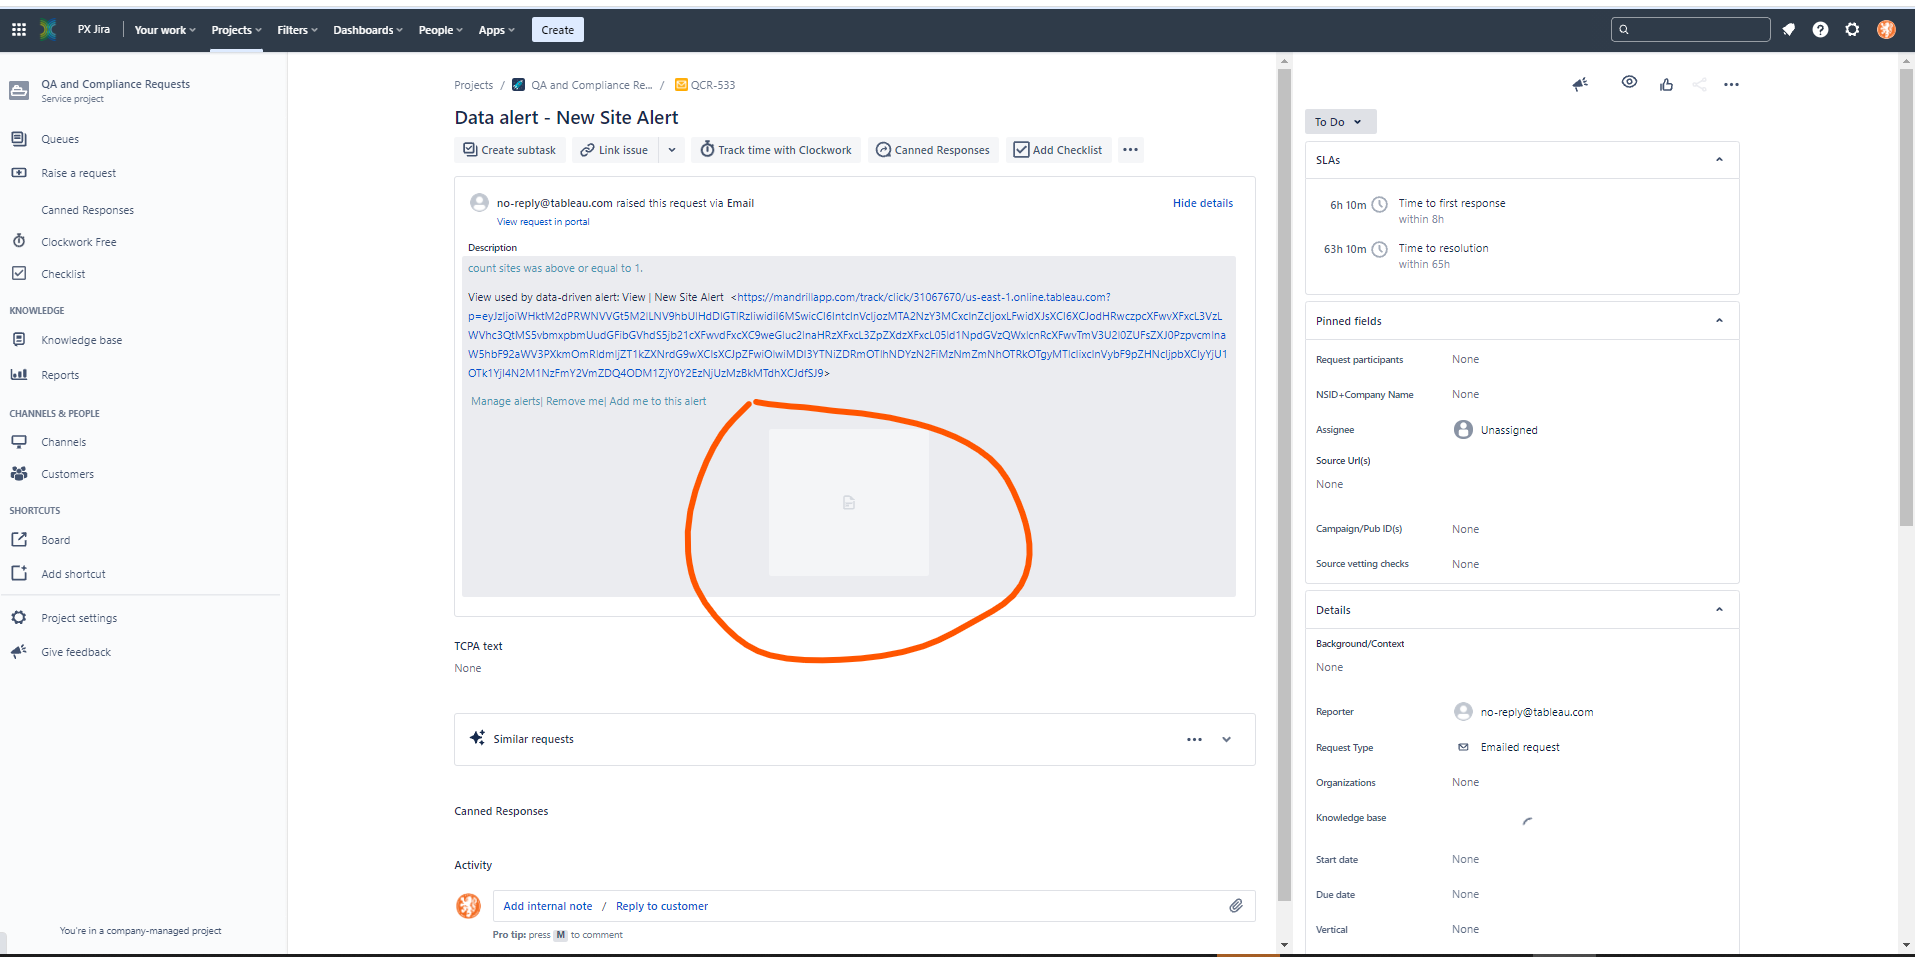The width and height of the screenshot is (1915, 957).
Task: Open user profile avatar menu
Action: click(x=1886, y=30)
